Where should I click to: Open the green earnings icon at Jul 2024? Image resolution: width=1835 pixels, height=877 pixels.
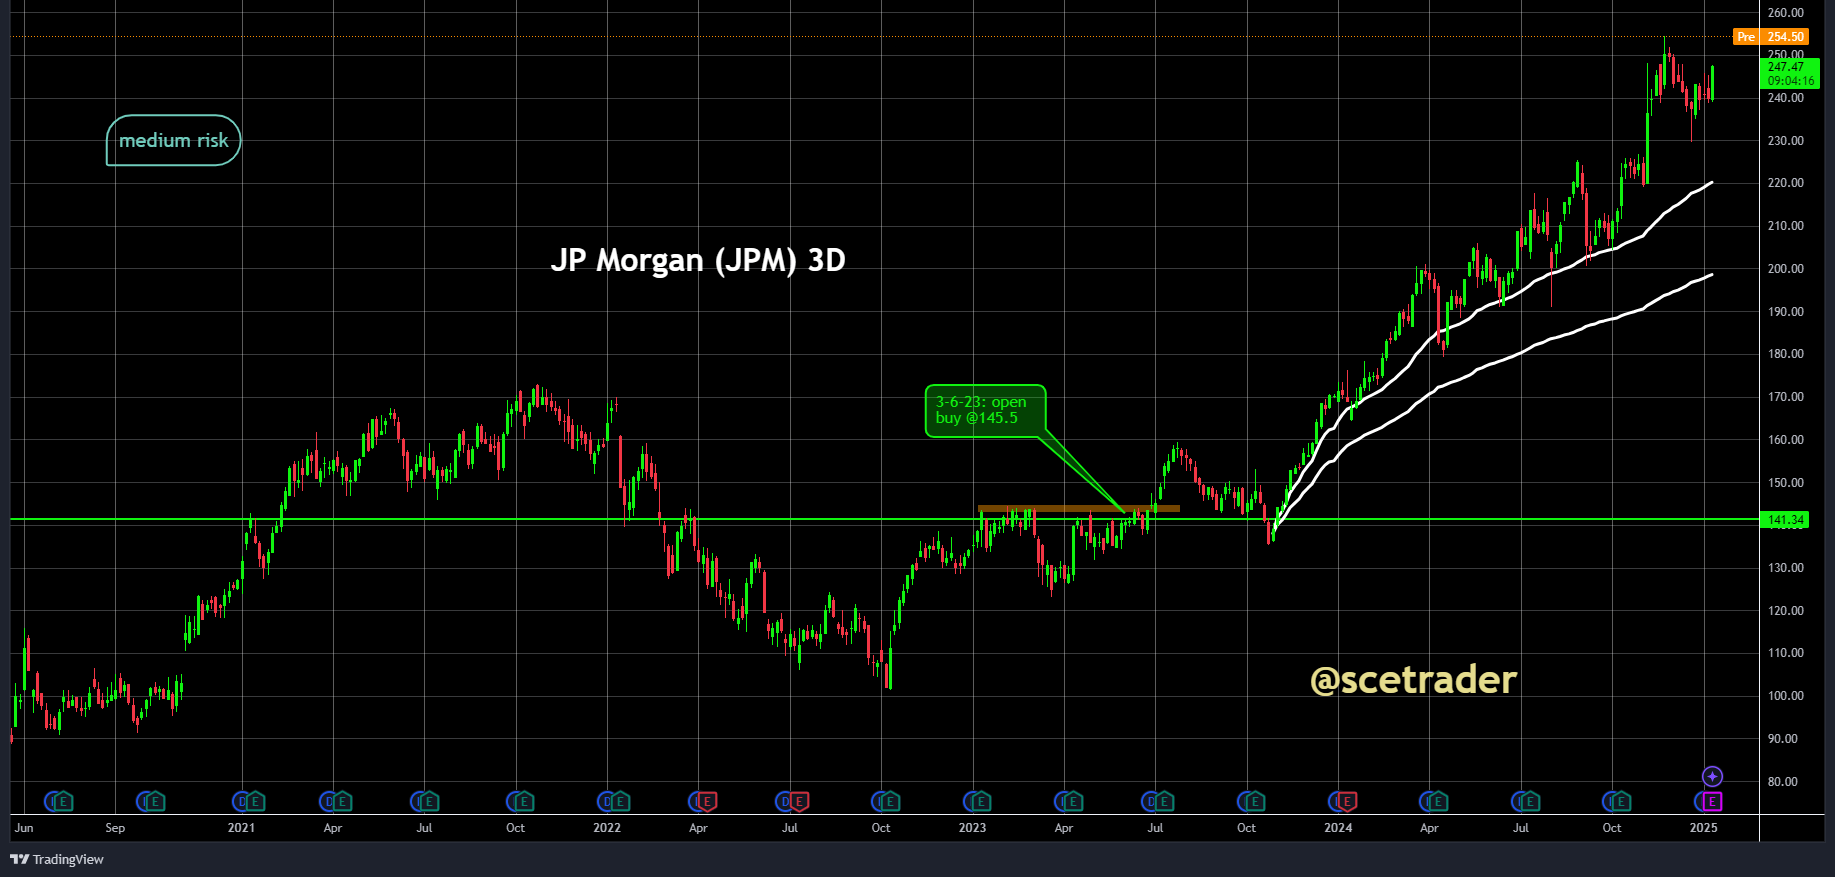tap(1529, 801)
